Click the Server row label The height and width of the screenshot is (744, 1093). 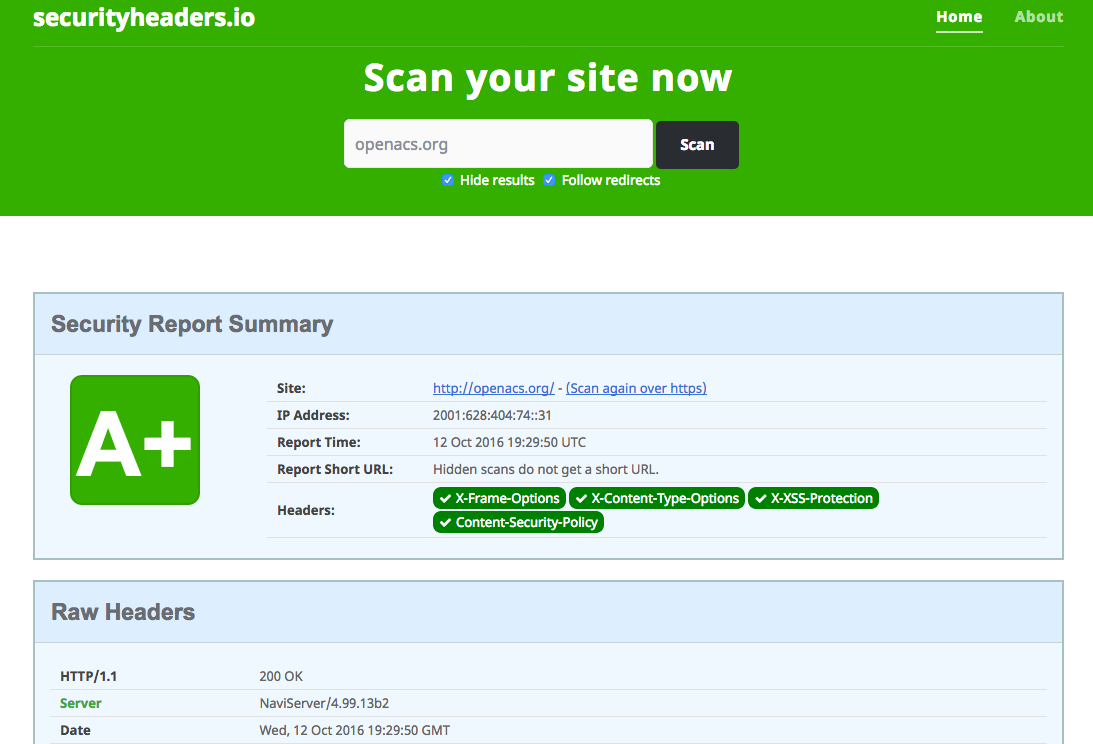coord(81,703)
